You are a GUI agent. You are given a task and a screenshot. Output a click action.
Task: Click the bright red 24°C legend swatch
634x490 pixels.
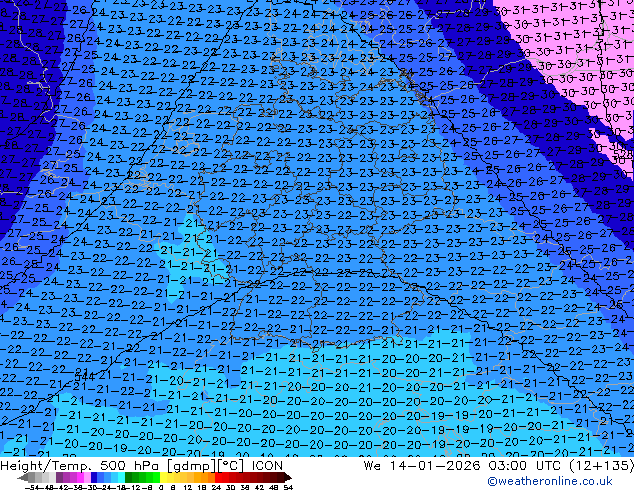point(218,478)
